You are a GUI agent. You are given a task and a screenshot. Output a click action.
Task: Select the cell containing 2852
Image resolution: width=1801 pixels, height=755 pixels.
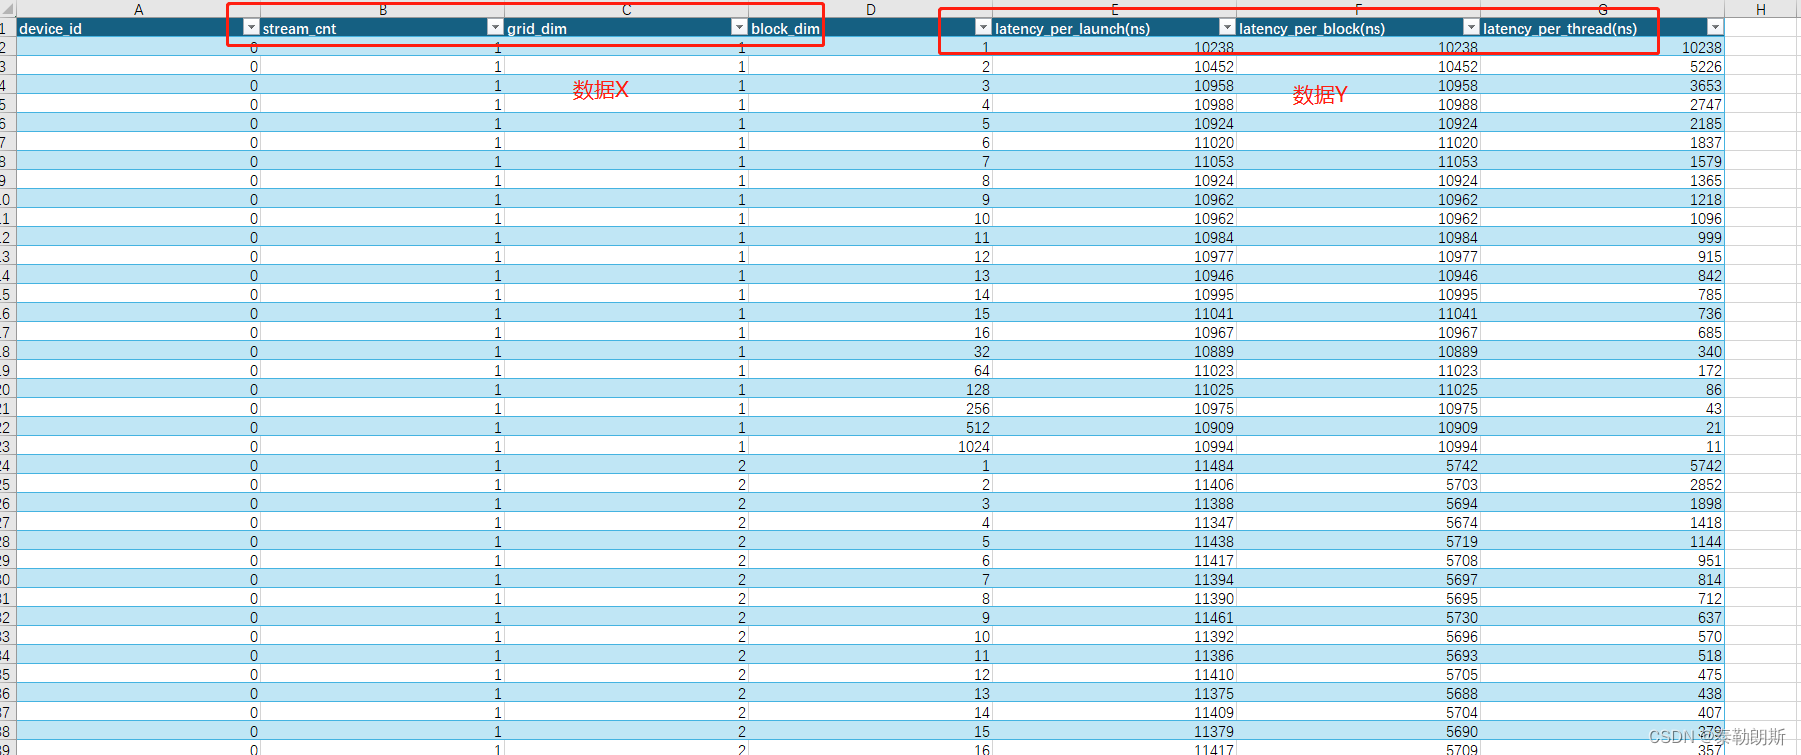pos(1602,484)
